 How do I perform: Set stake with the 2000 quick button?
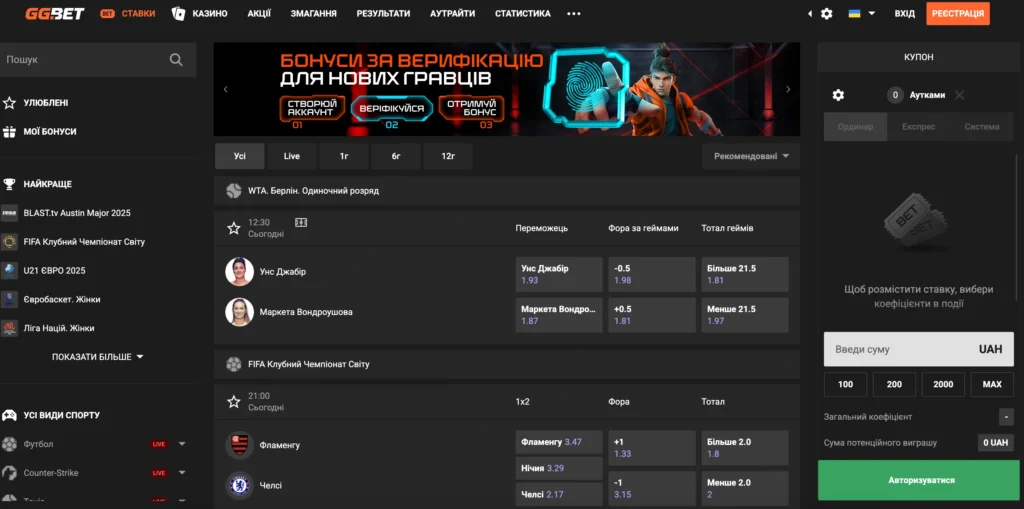943,384
